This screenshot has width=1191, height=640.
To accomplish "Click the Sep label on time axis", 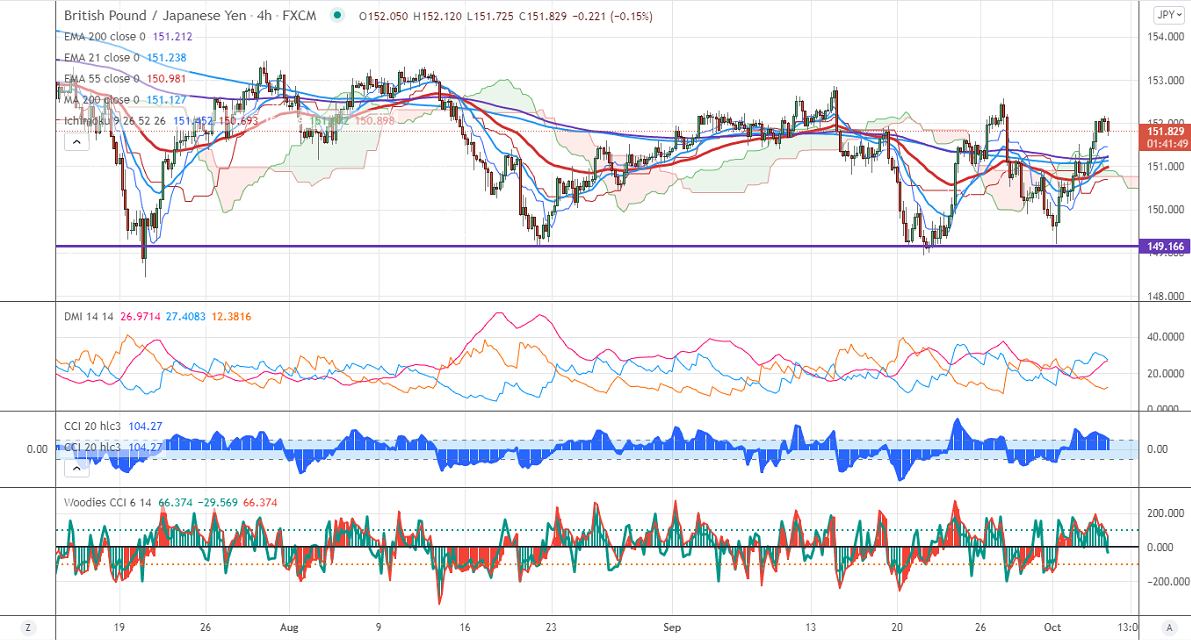I will pyautogui.click(x=672, y=628).
